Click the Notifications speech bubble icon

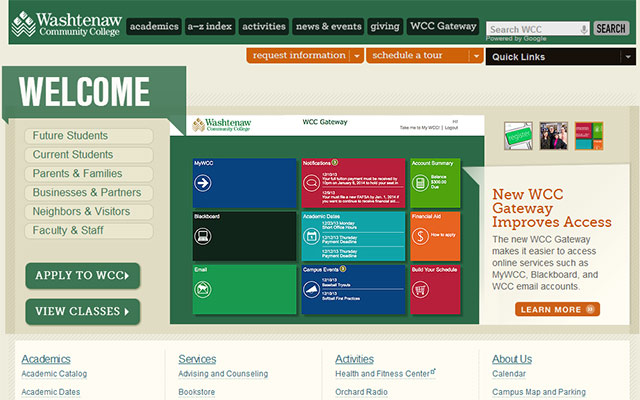(311, 183)
